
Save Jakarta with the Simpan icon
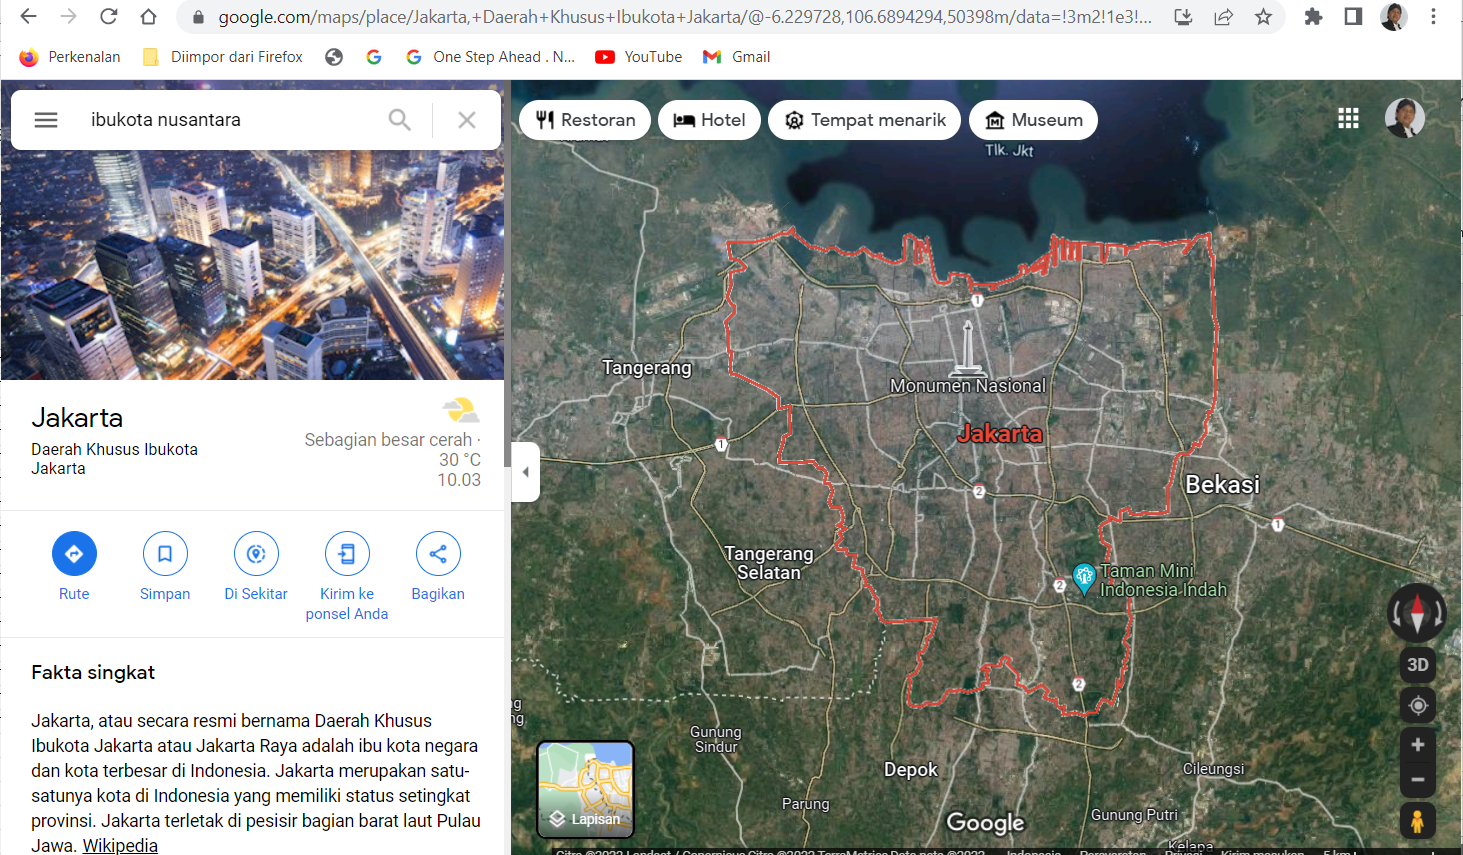[165, 554]
